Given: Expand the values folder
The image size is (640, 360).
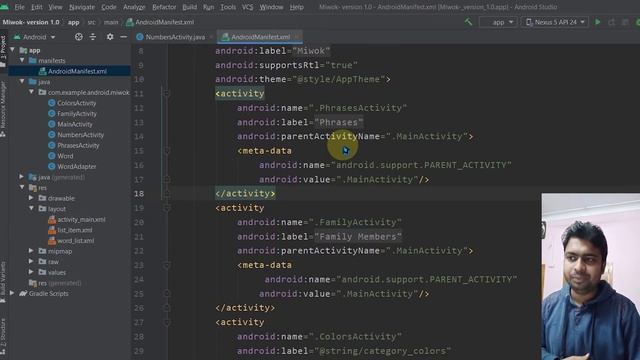Looking at the screenshot, I should 31,272.
